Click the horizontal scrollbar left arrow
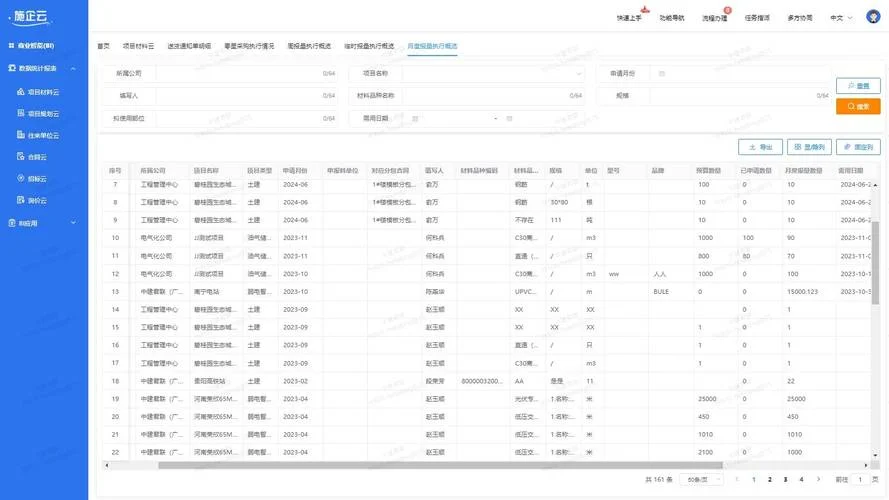This screenshot has height=500, width=889. [x=107, y=465]
